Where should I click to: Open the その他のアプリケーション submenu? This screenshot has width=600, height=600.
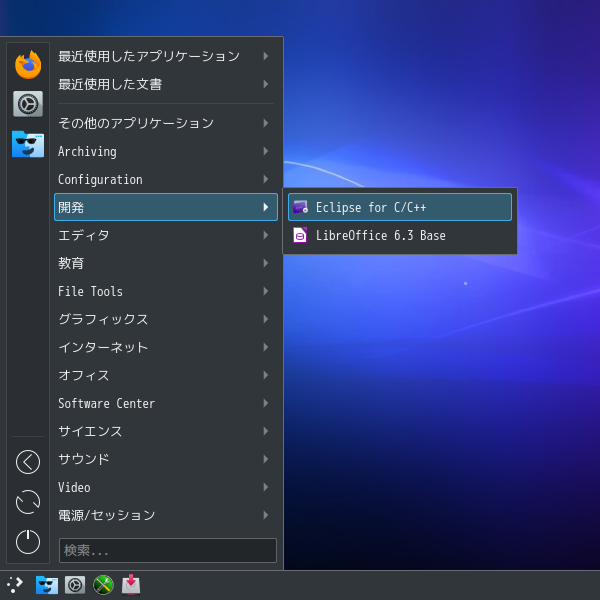166,123
